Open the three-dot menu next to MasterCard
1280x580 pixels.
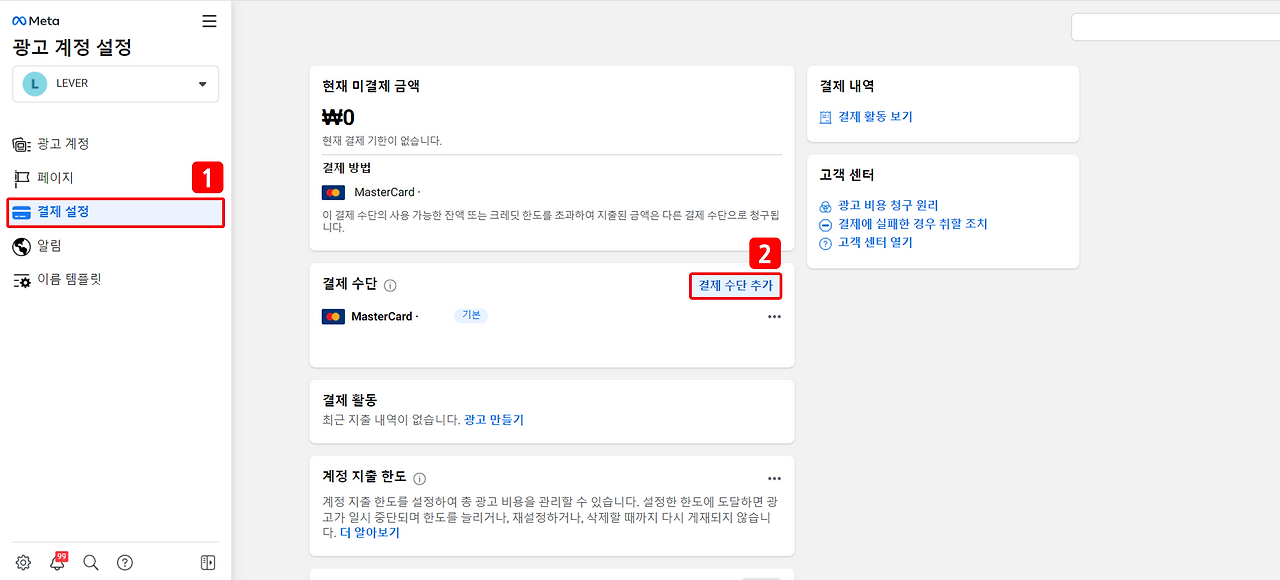point(776,317)
